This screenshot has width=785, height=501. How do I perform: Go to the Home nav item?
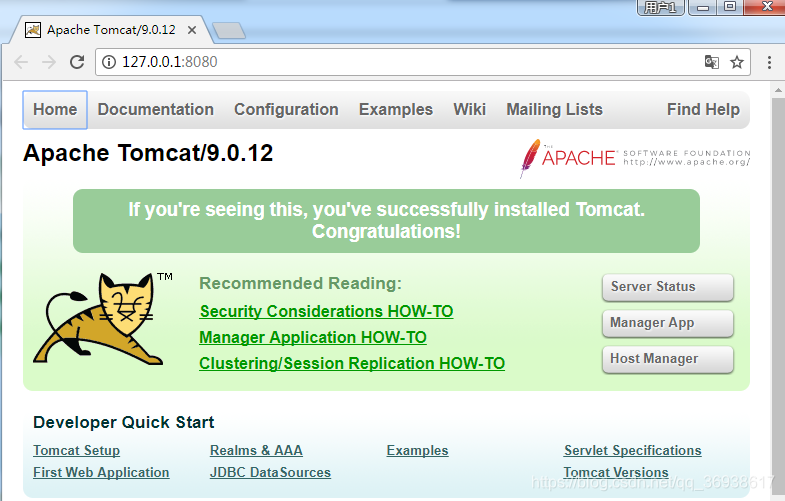(x=55, y=110)
